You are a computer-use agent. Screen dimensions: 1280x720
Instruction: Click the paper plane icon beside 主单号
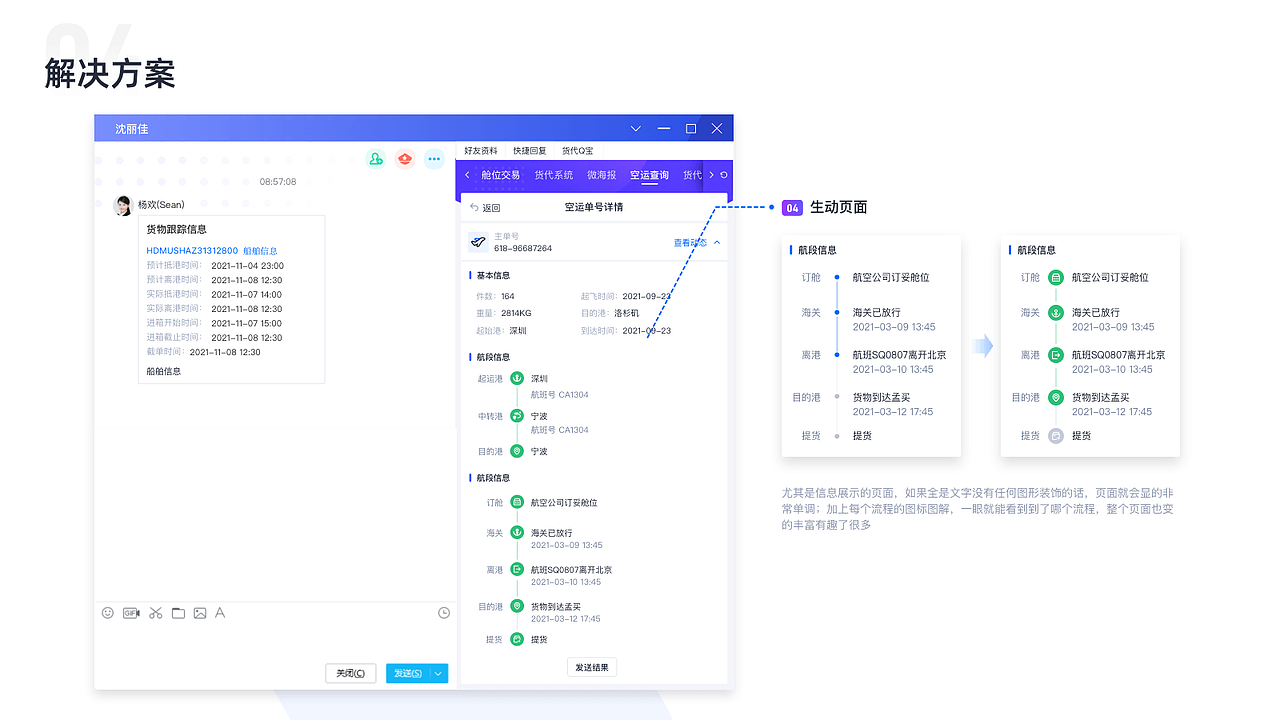pos(478,241)
